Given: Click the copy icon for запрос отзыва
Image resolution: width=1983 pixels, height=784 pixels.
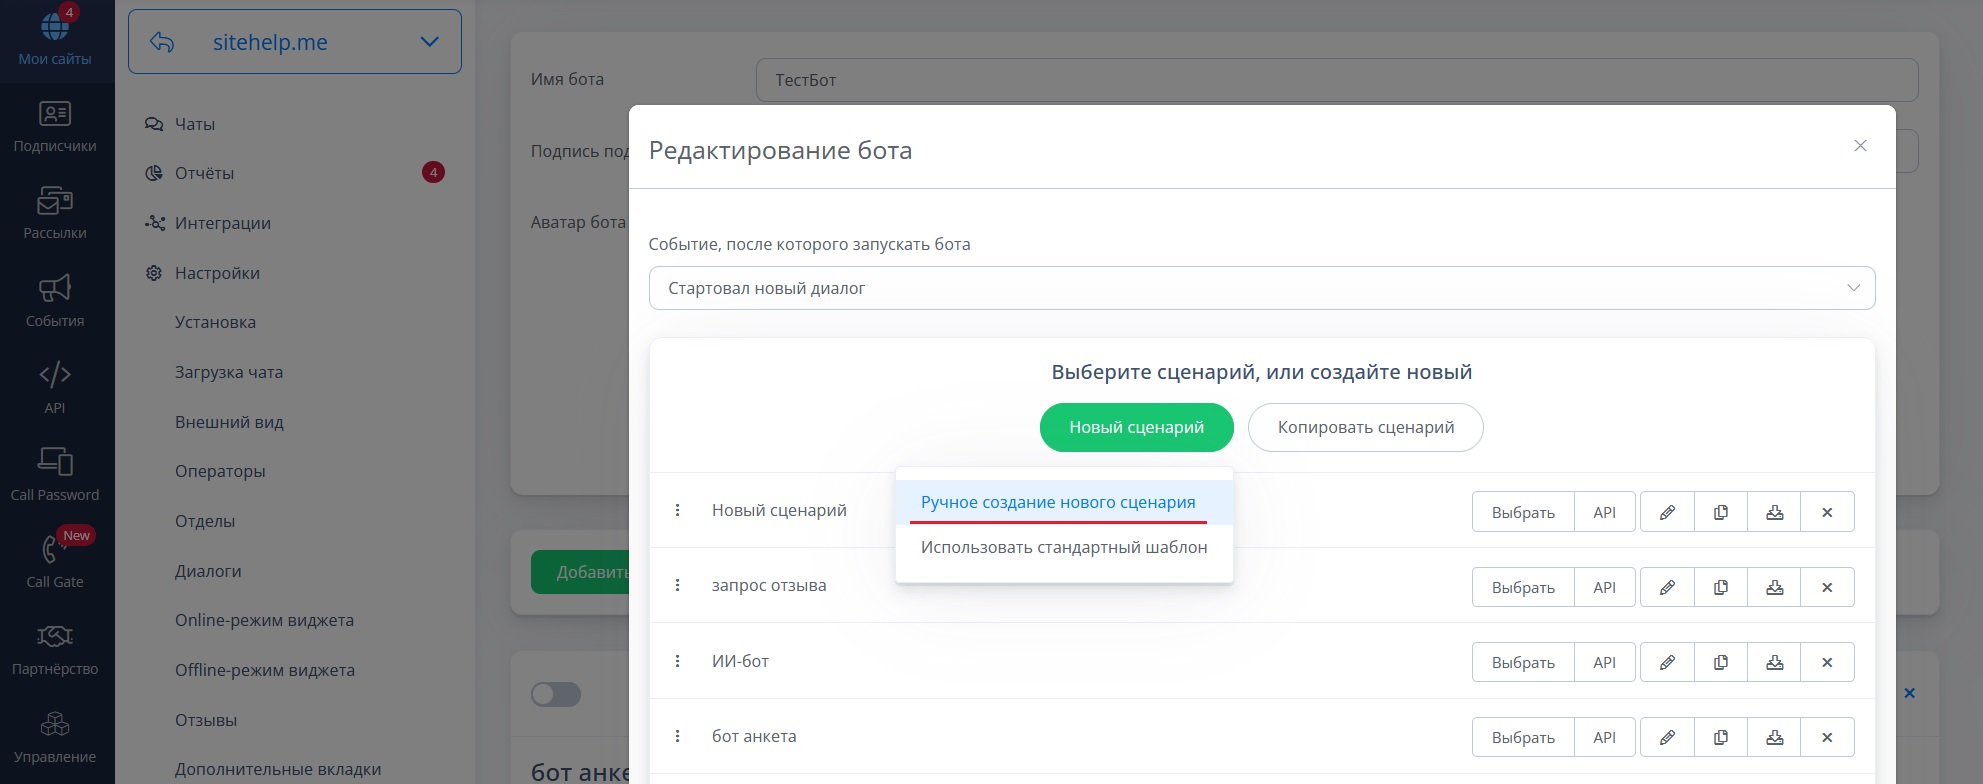Looking at the screenshot, I should 1721,587.
